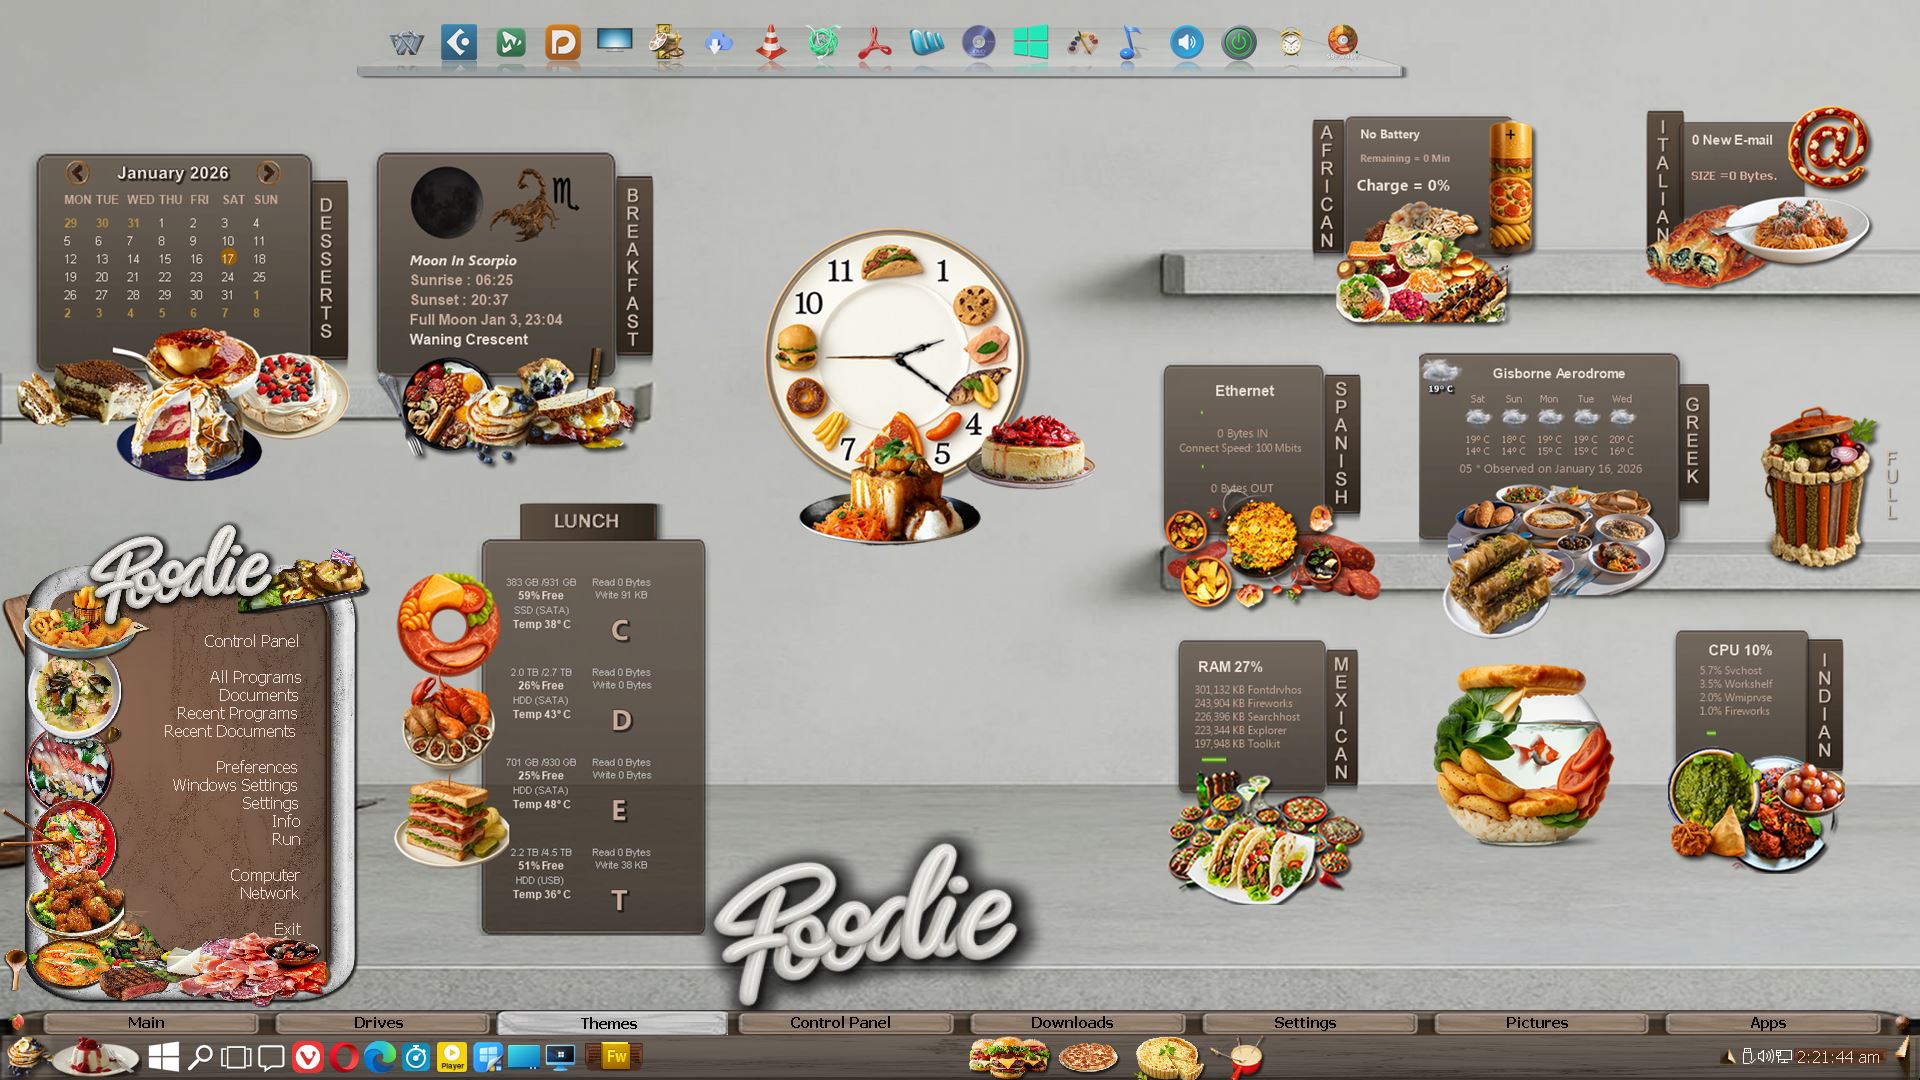Expand the BREAKFAST side tab

tap(632, 267)
